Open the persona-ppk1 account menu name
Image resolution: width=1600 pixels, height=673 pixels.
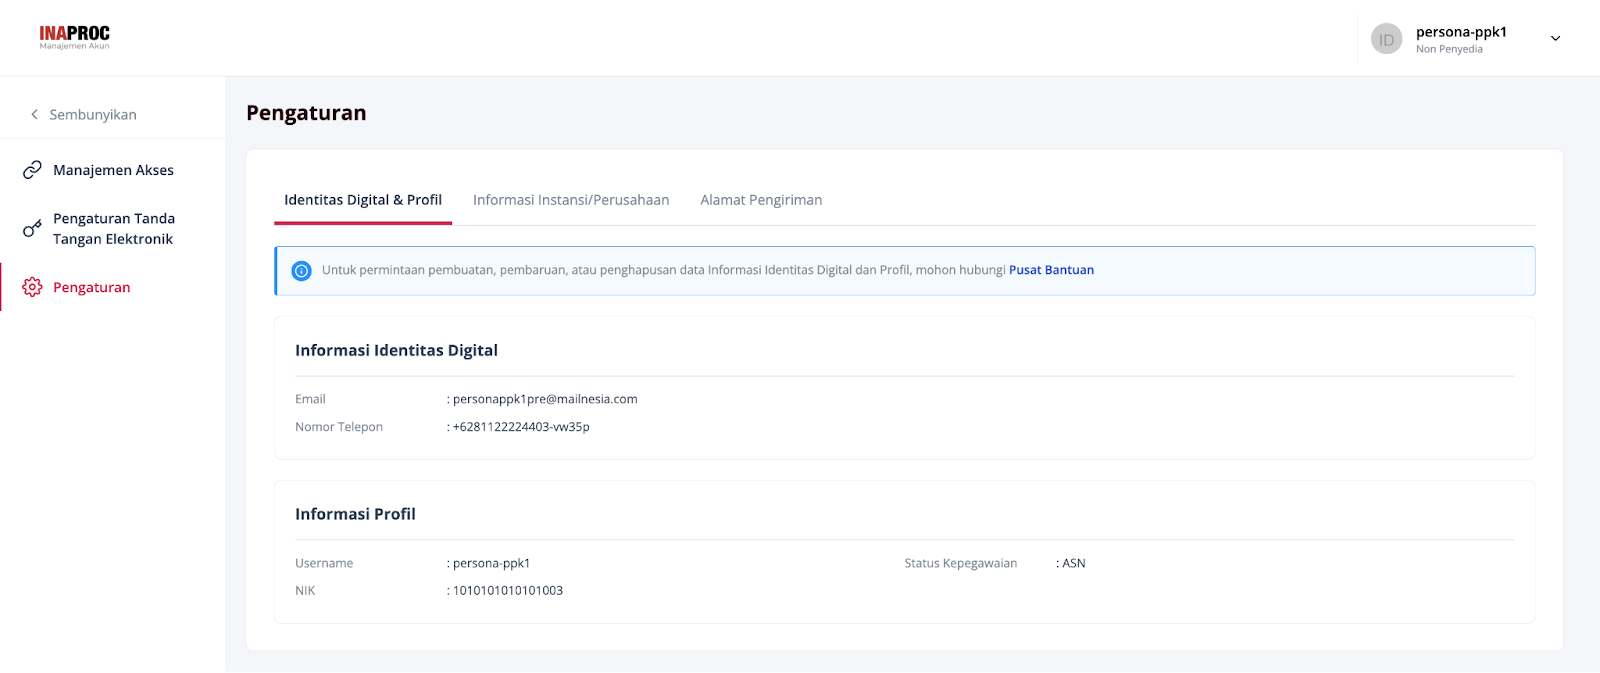point(1460,32)
